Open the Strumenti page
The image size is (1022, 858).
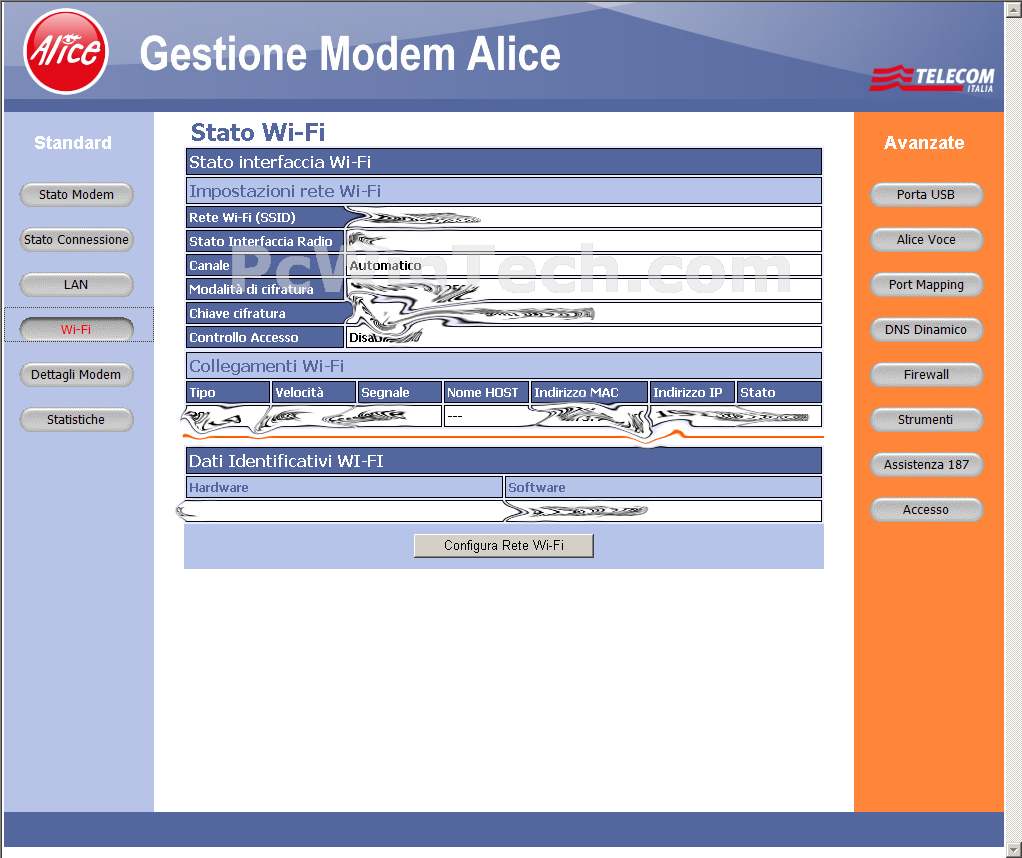coord(926,419)
